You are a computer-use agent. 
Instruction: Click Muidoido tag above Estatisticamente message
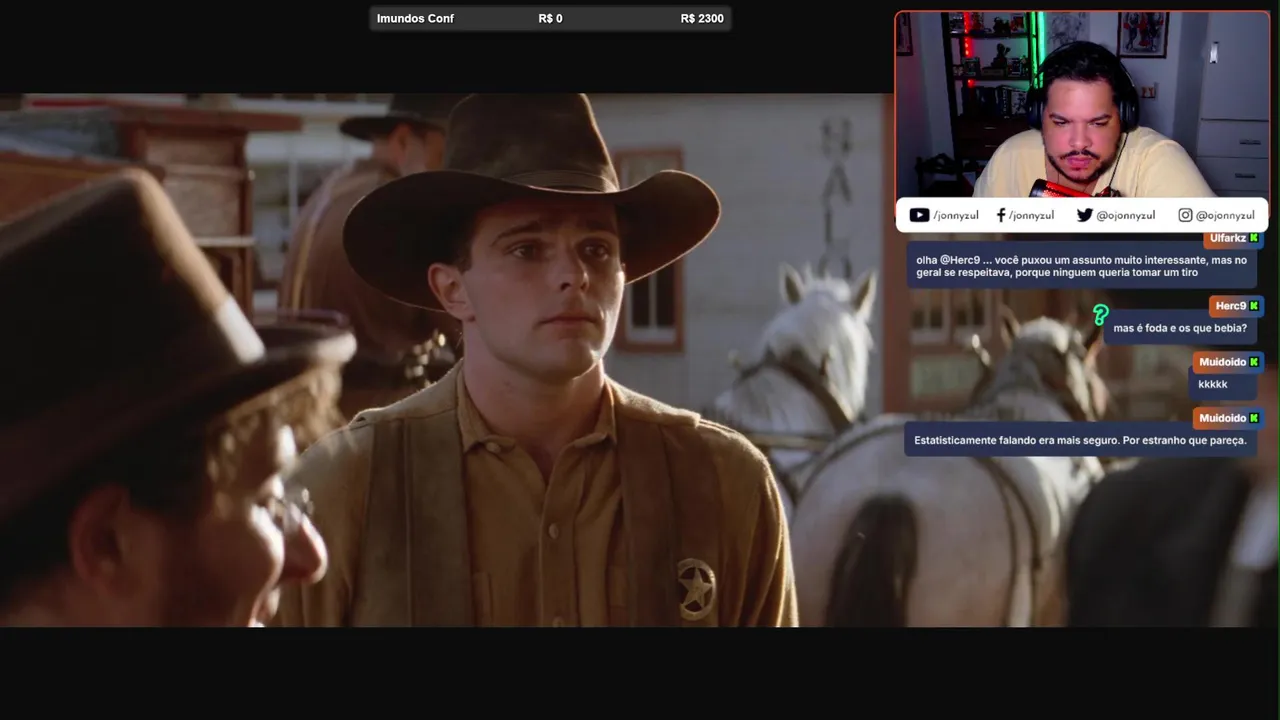tap(1228, 418)
